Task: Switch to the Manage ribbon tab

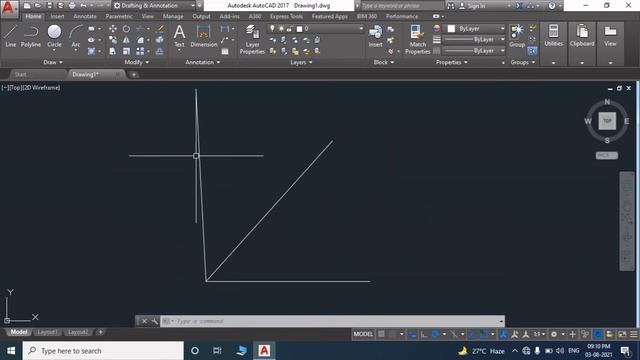Action: click(173, 16)
